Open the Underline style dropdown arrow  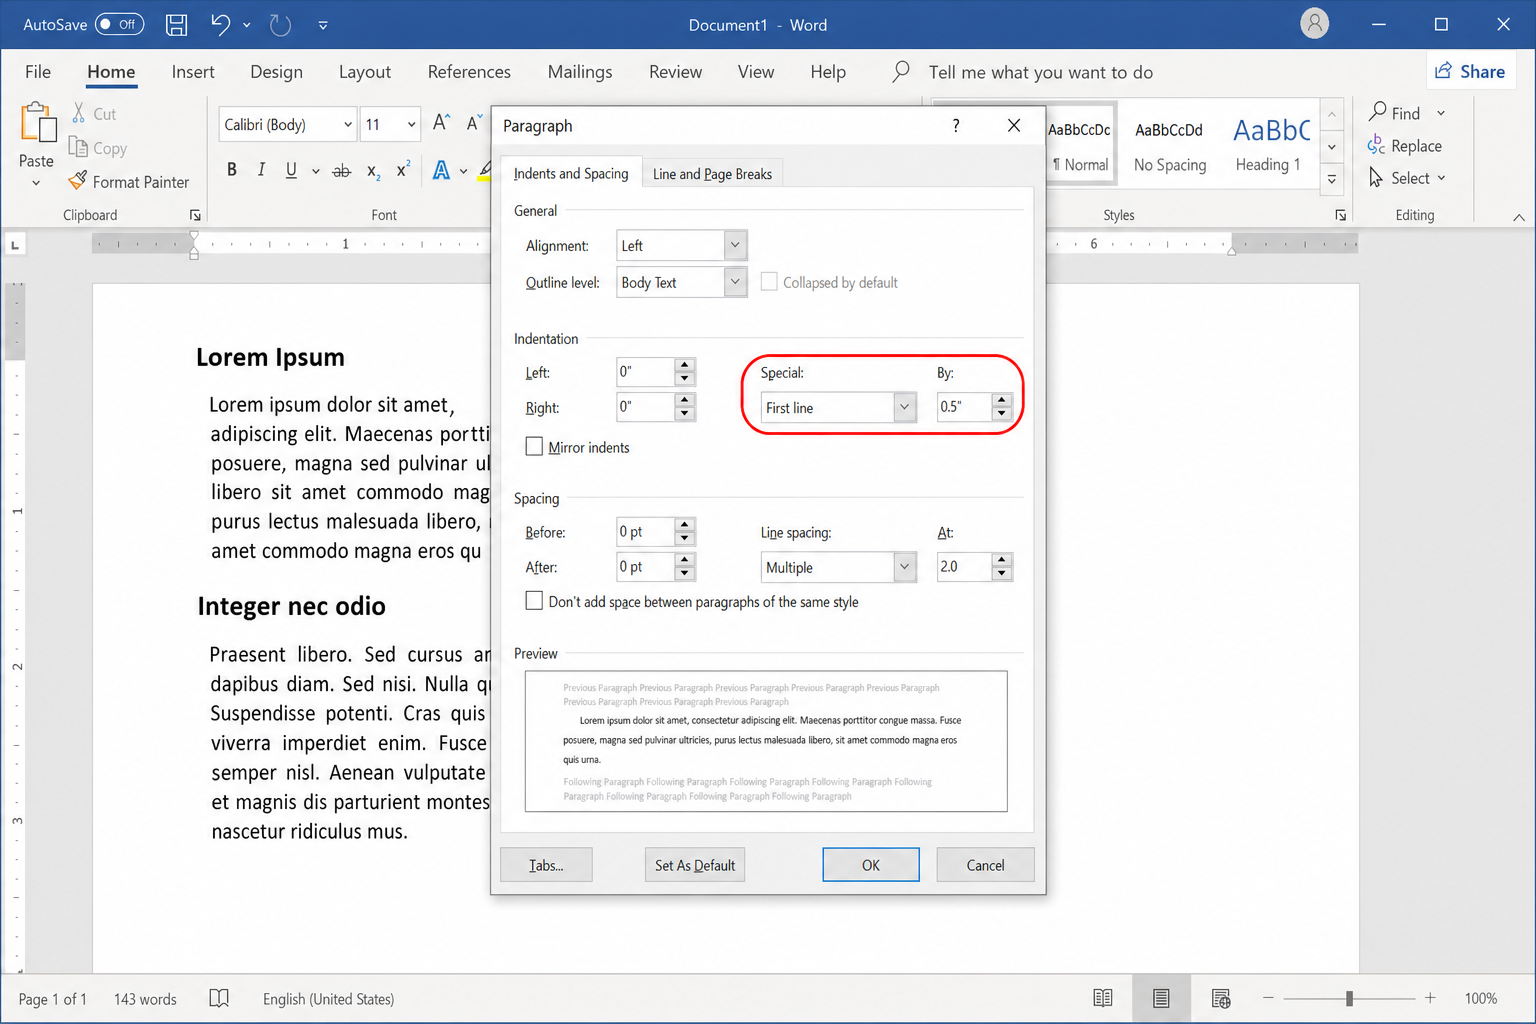tap(316, 171)
